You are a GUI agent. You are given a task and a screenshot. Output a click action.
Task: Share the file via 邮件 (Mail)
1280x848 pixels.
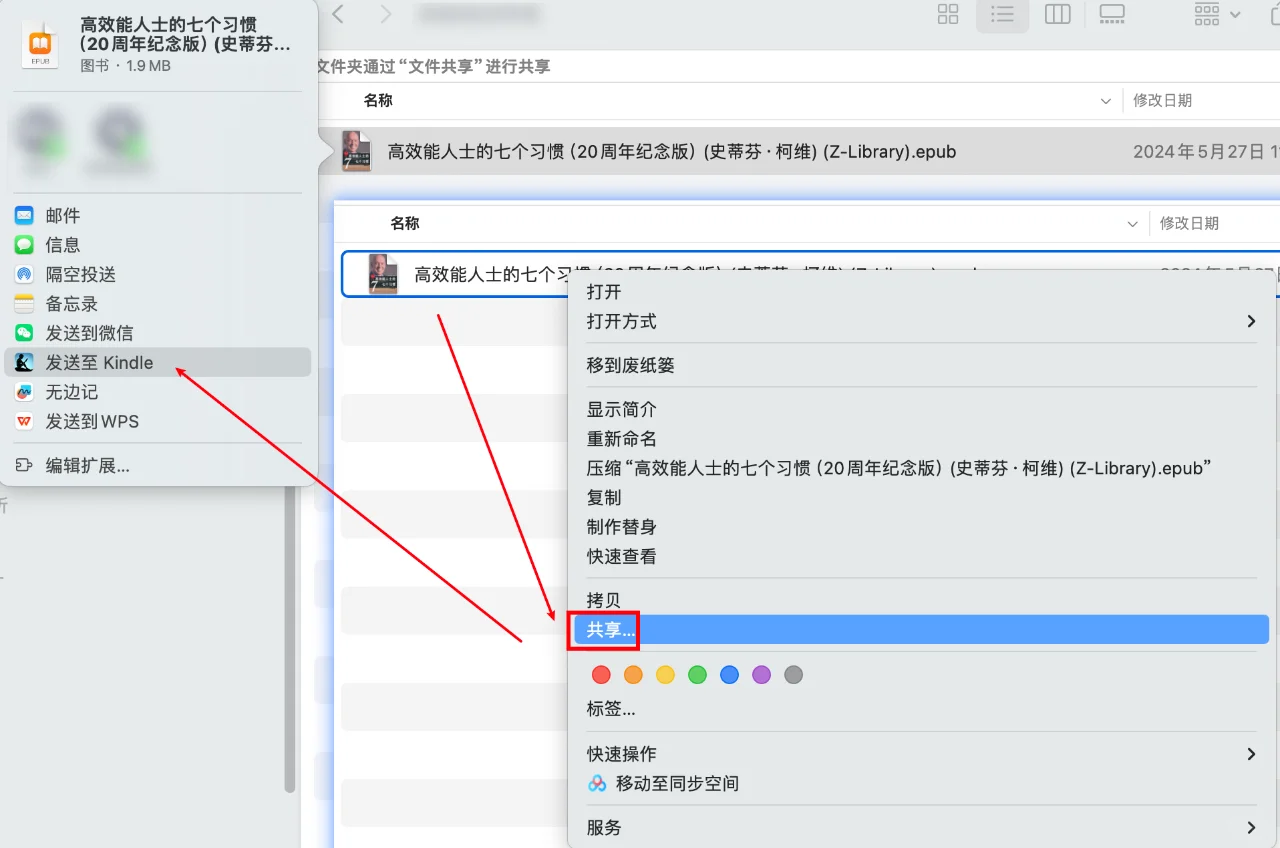158,215
